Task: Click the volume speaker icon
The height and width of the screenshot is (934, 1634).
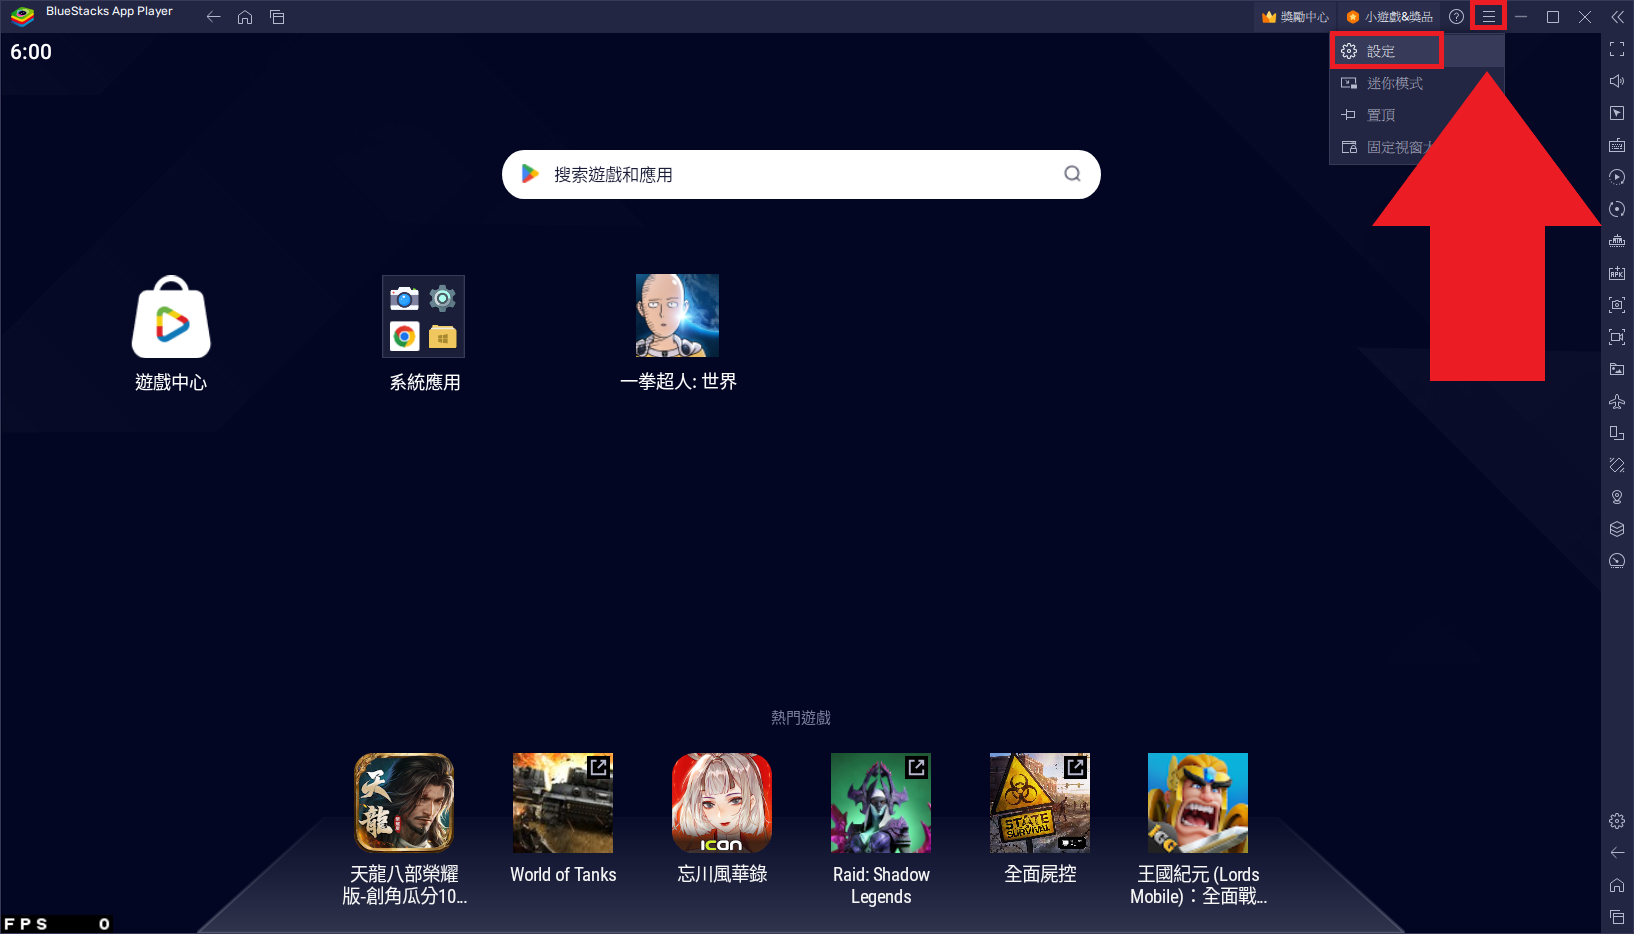Action: [1617, 81]
